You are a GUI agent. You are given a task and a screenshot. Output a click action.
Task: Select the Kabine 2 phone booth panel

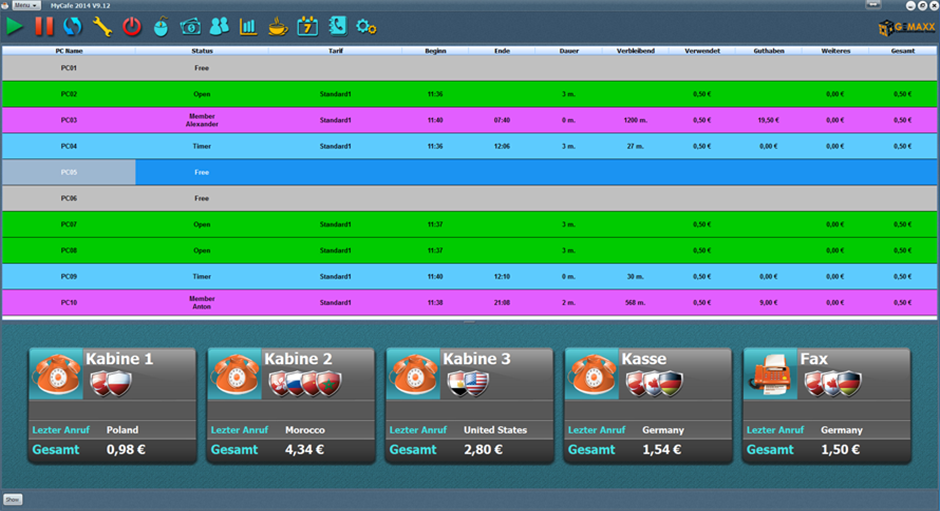tap(291, 406)
